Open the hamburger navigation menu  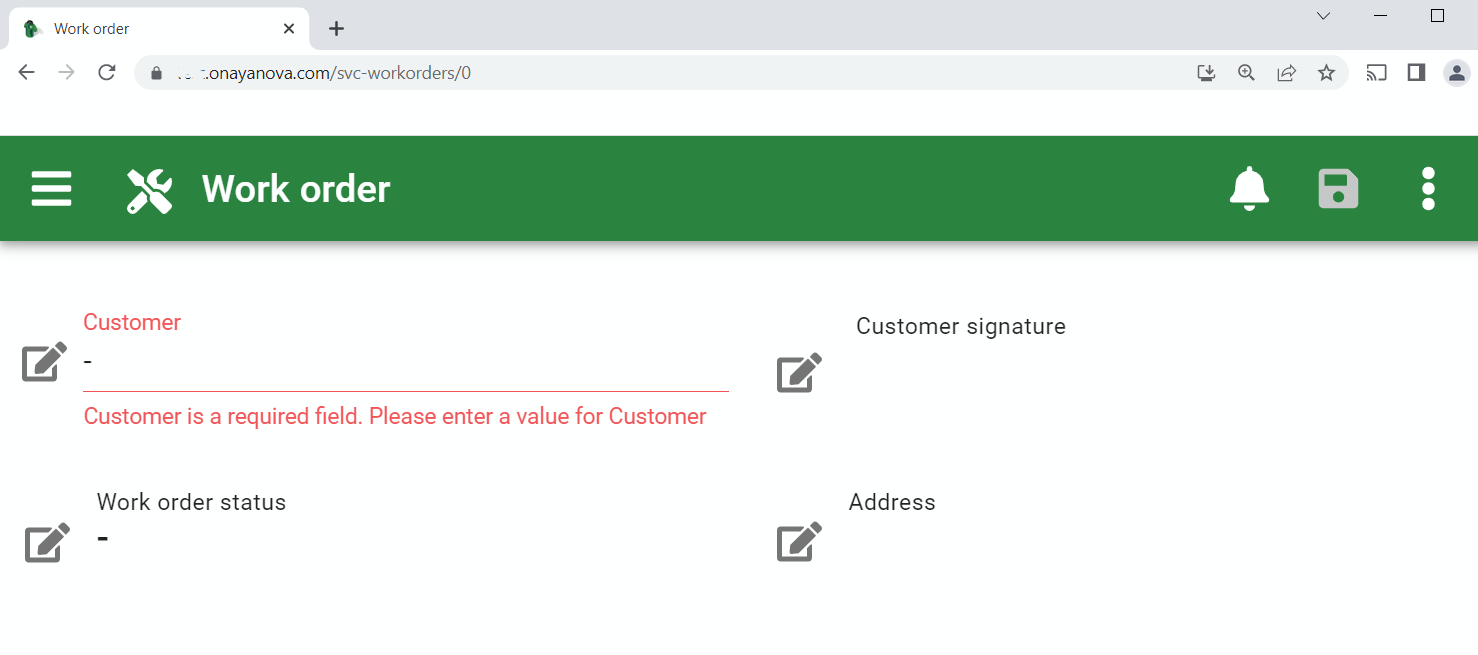point(51,188)
